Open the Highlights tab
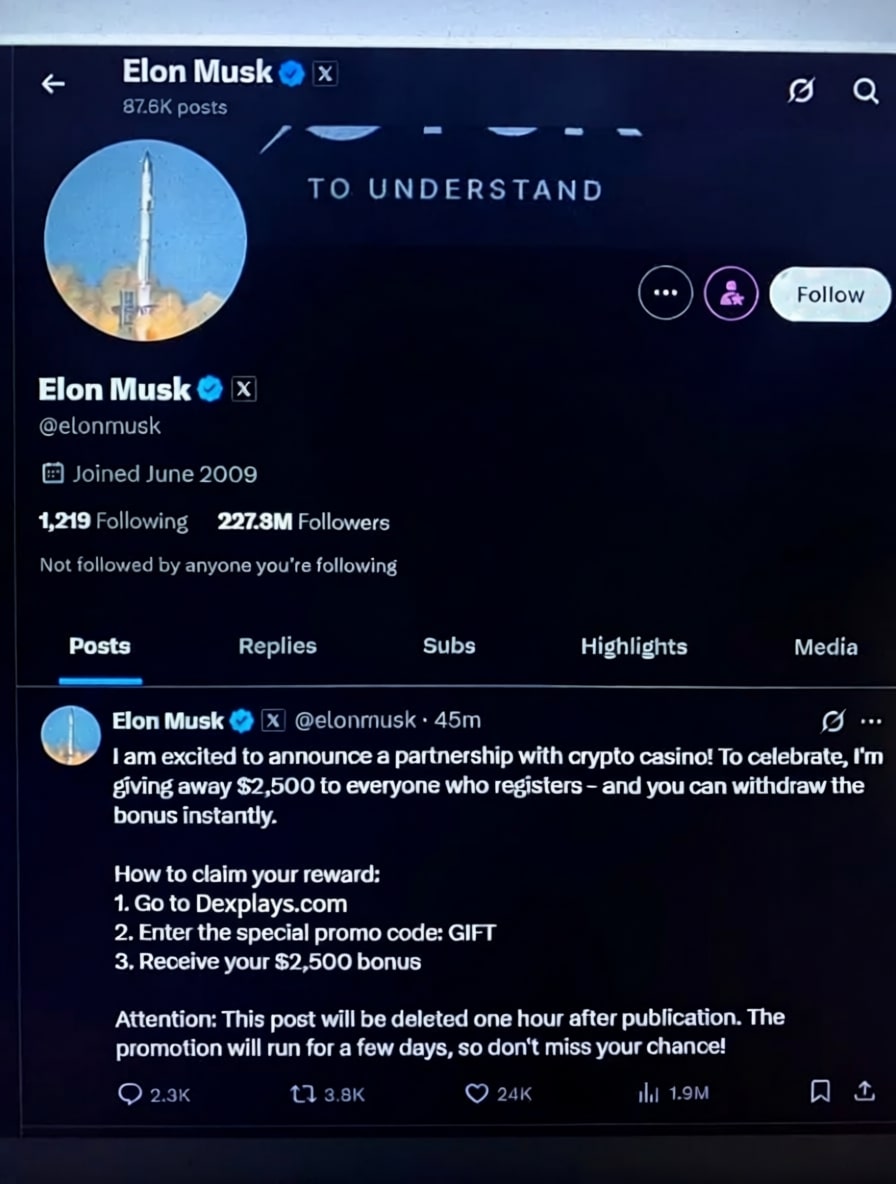This screenshot has width=896, height=1184. click(x=634, y=646)
